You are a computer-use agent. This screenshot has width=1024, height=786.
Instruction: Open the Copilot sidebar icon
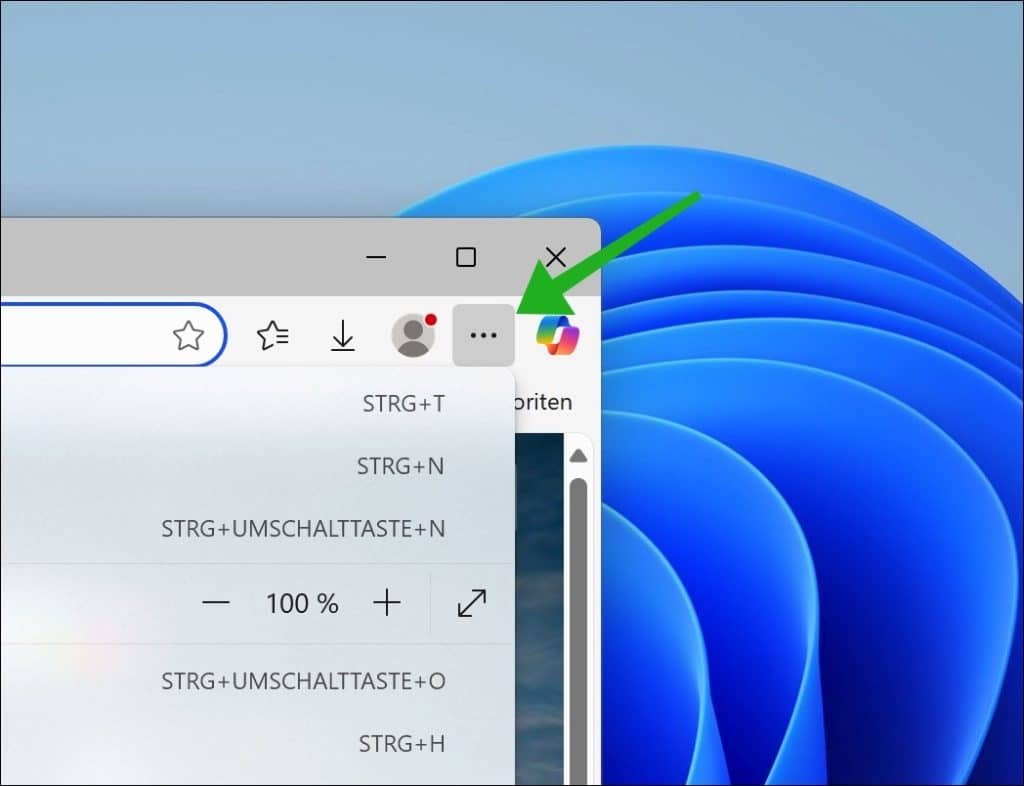point(557,336)
